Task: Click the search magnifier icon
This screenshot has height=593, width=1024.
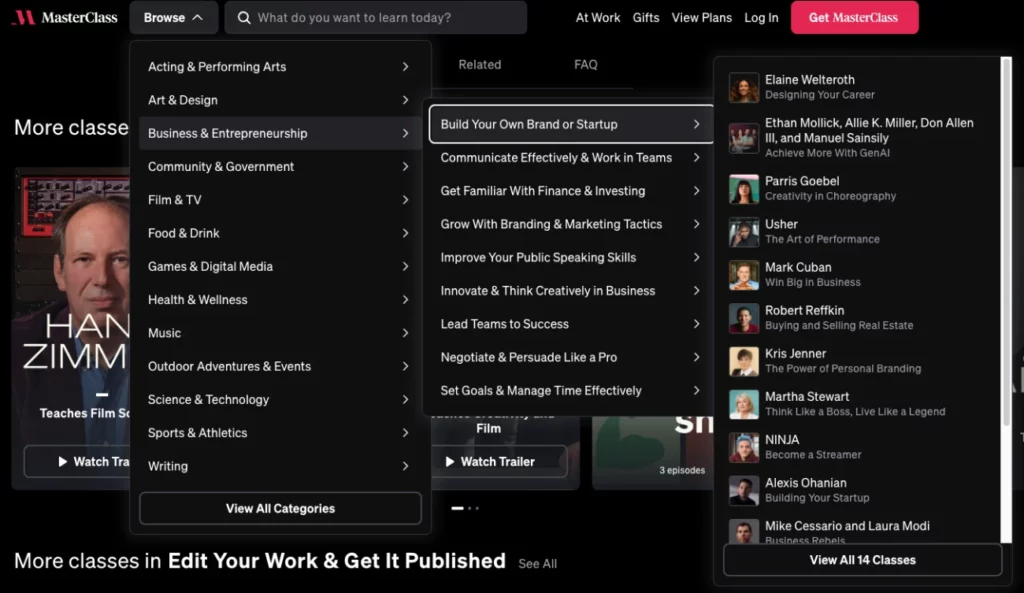Action: click(244, 18)
